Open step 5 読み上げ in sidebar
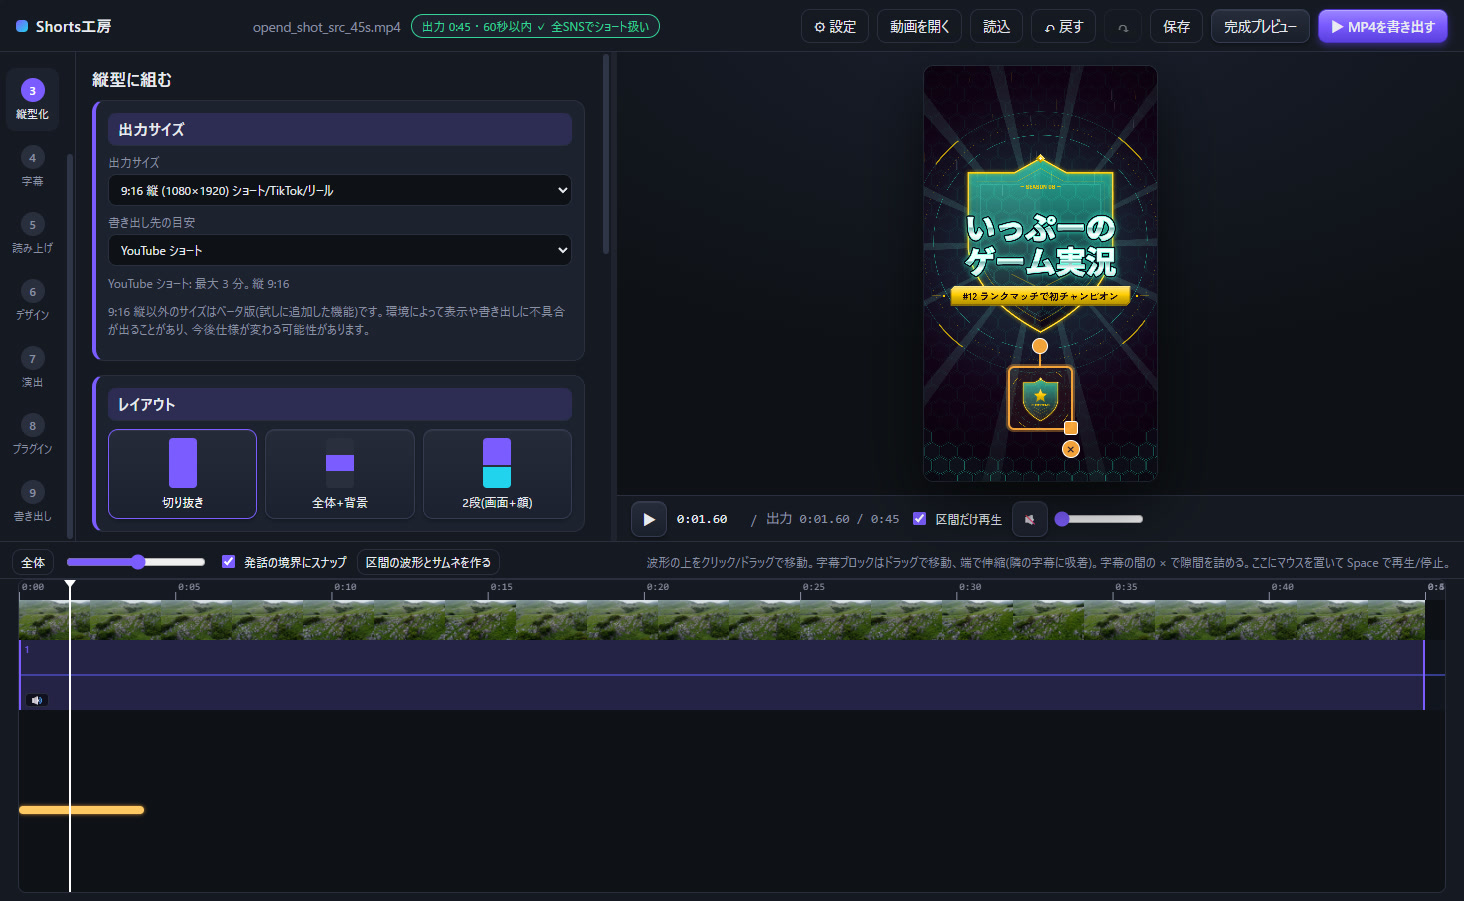 (x=32, y=234)
